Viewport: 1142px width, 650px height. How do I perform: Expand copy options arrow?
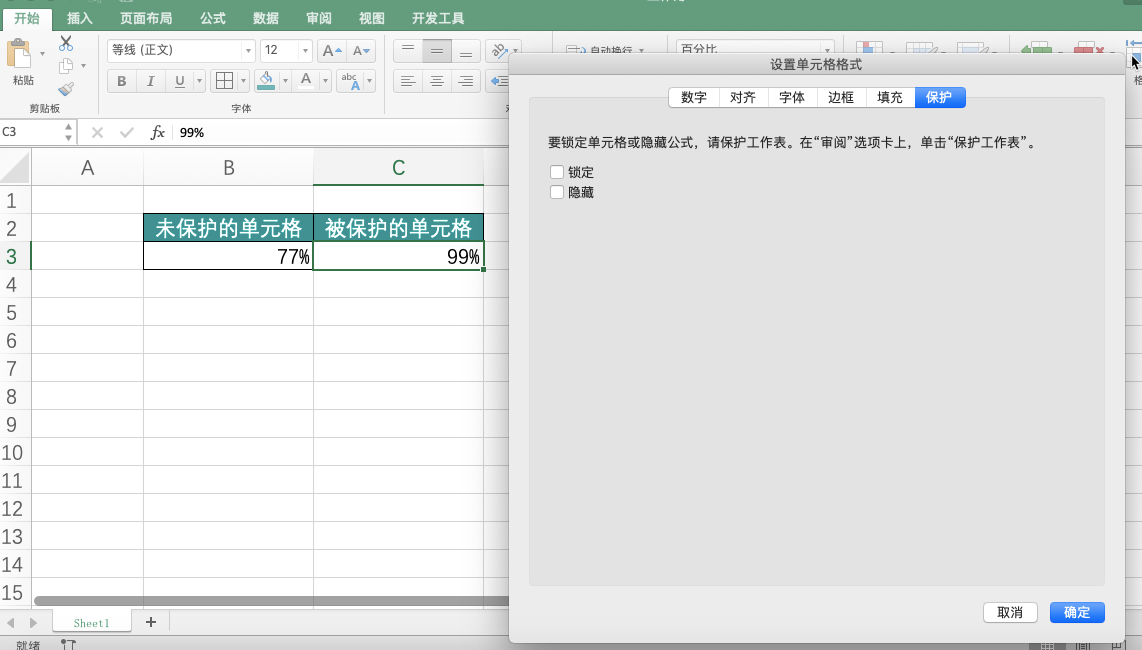click(x=83, y=66)
